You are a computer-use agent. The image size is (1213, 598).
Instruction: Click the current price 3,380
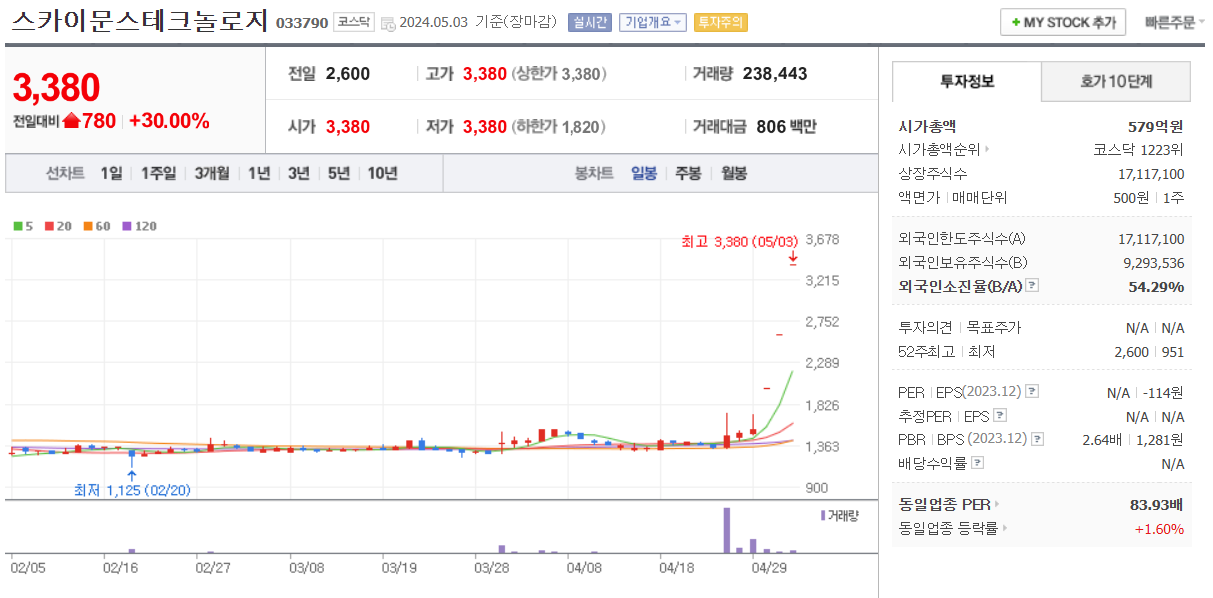pos(56,88)
